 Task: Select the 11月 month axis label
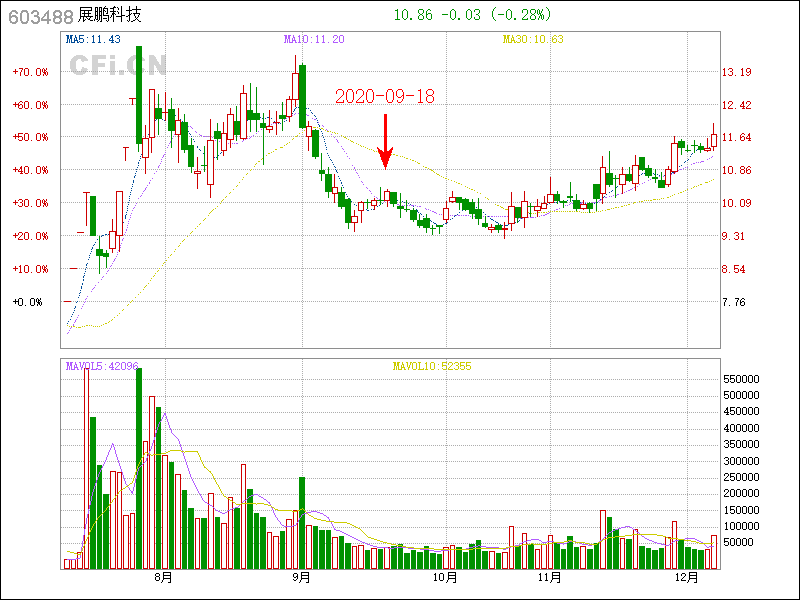[548, 578]
